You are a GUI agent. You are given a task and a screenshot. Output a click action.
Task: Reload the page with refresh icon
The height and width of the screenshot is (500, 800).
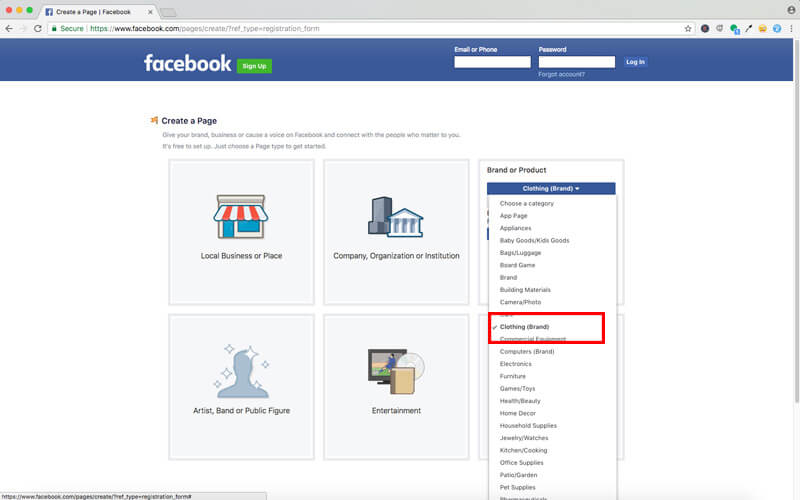point(37,29)
